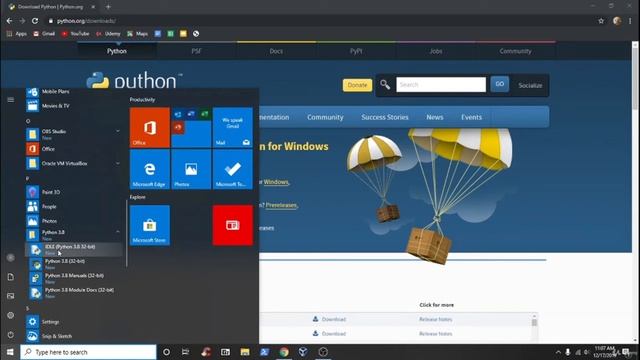Focus the taskbar search box
Image resolution: width=640 pixels, height=360 pixels.
click(88, 352)
